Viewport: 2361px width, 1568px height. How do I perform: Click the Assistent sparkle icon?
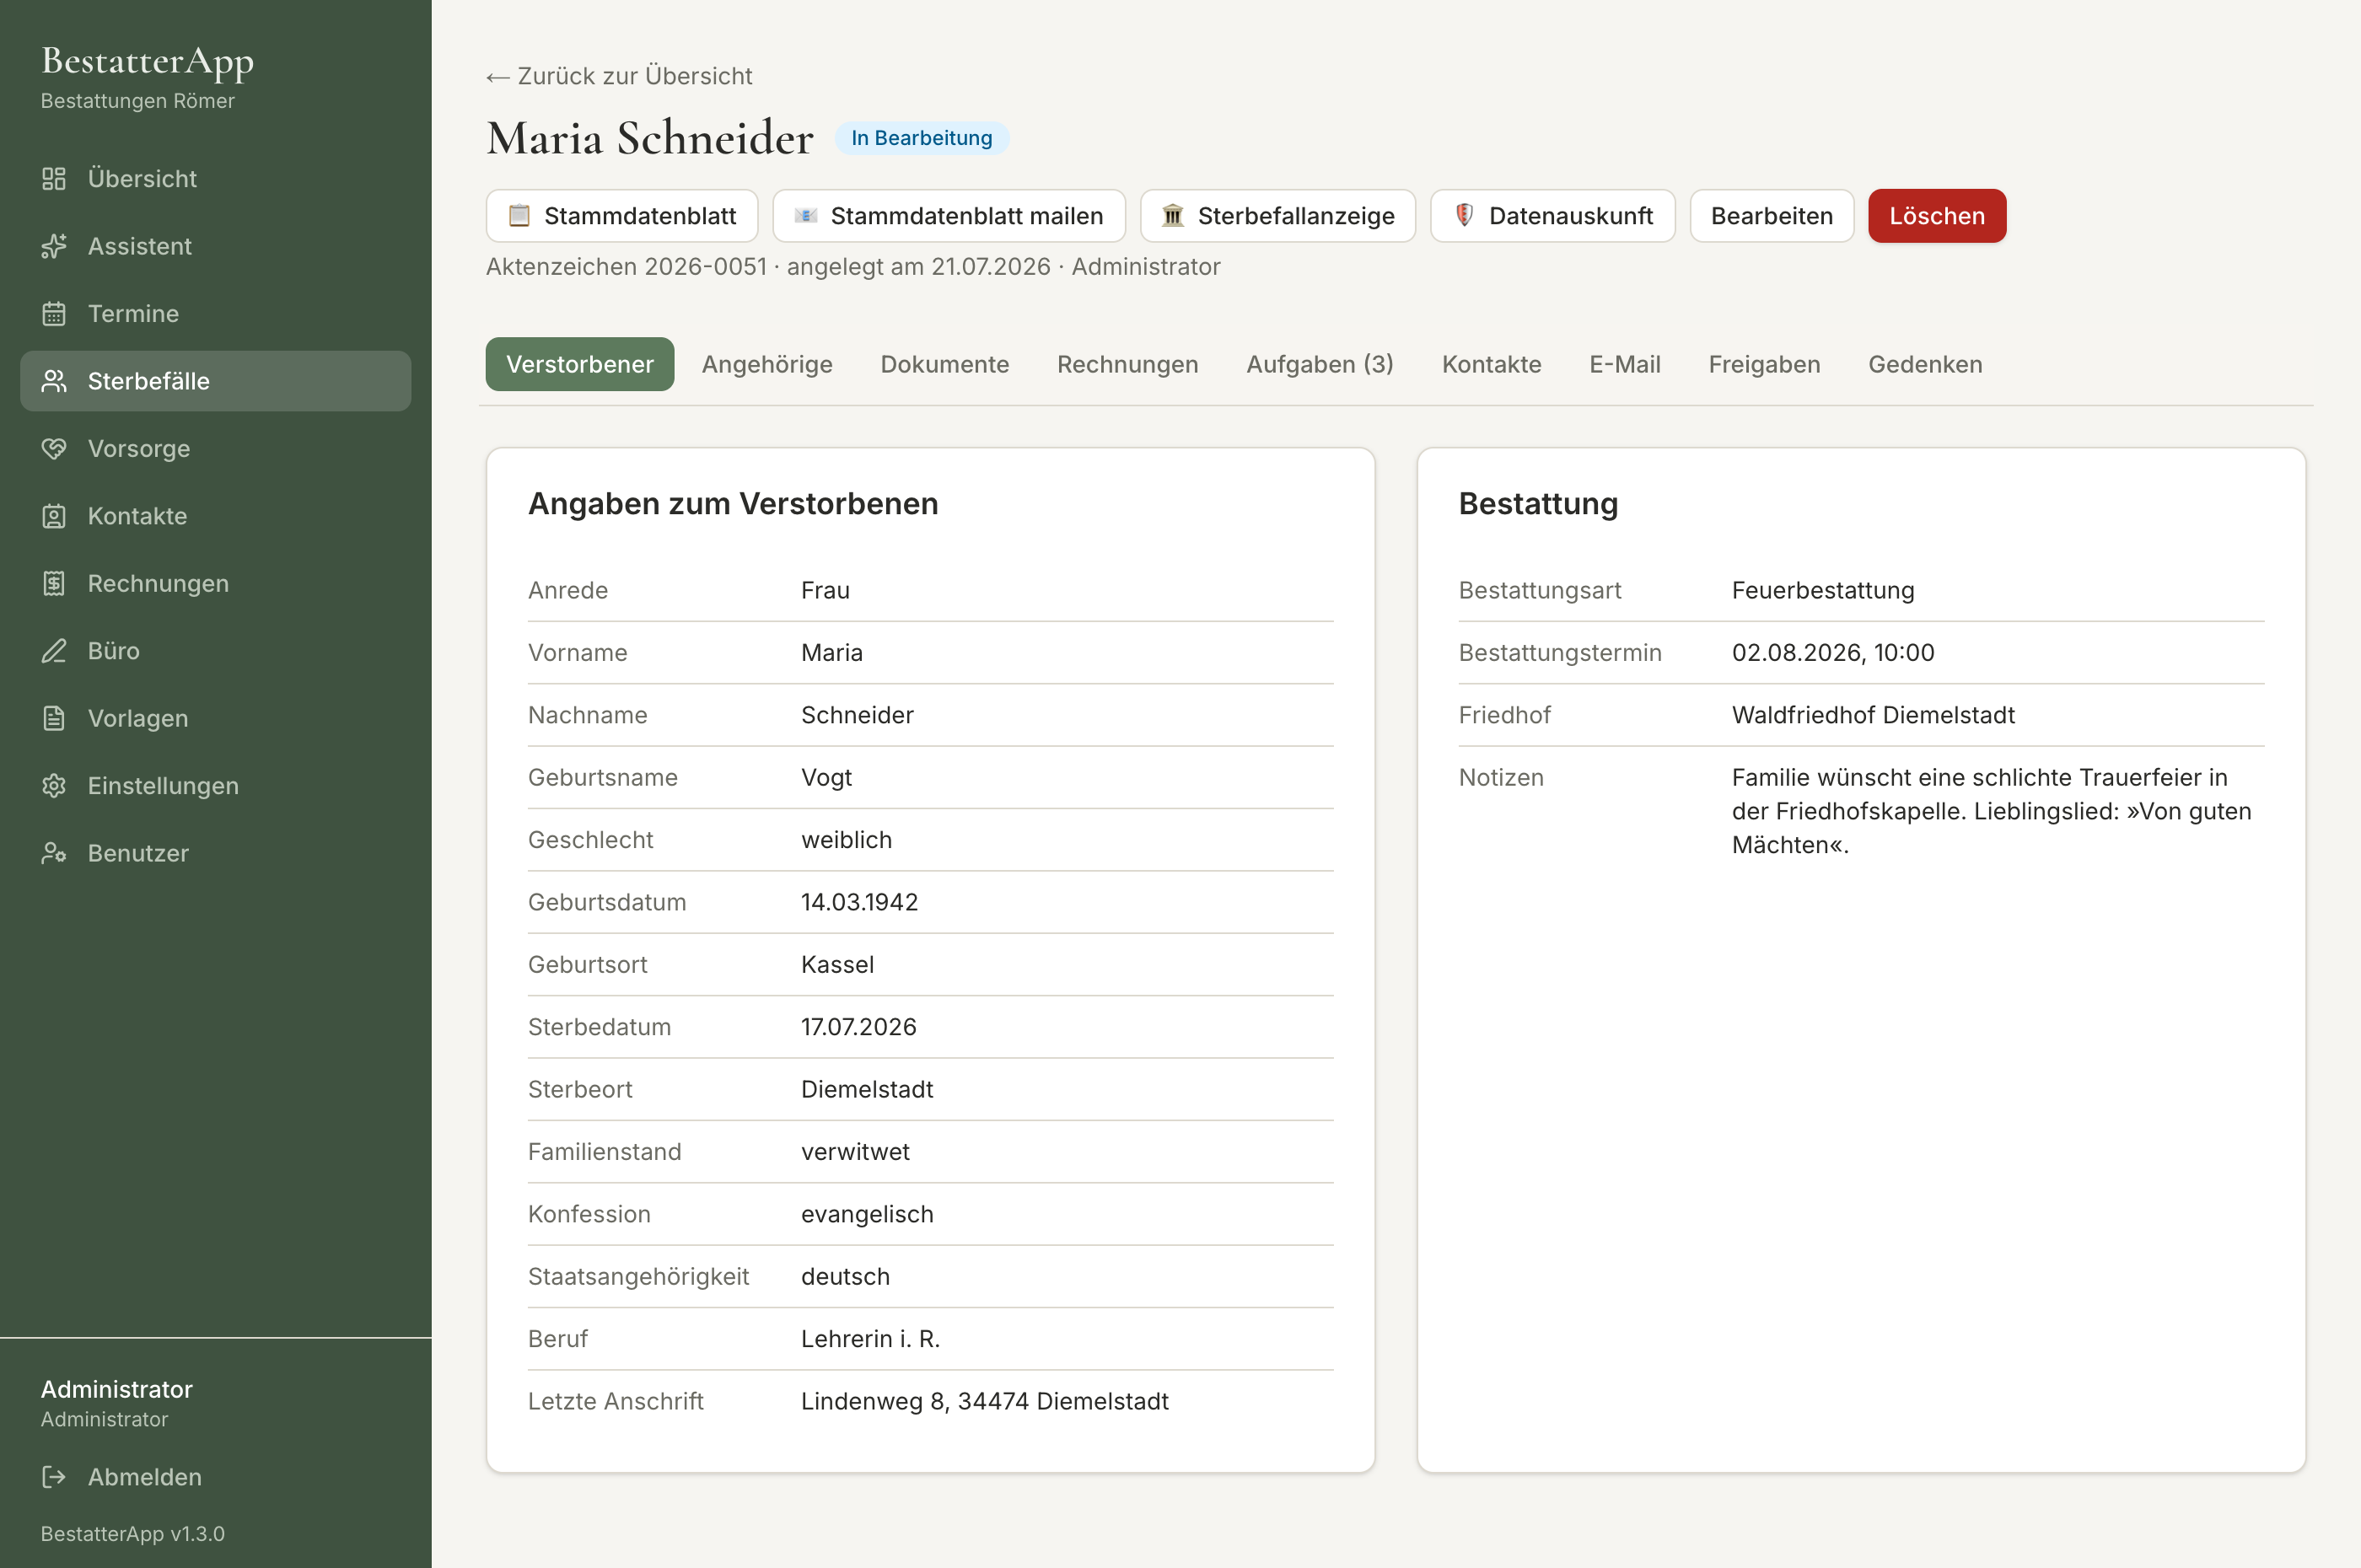(54, 246)
